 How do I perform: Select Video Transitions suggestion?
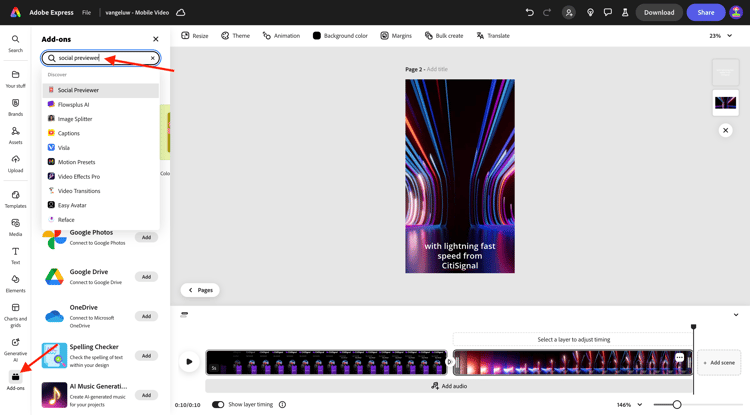coord(100,190)
